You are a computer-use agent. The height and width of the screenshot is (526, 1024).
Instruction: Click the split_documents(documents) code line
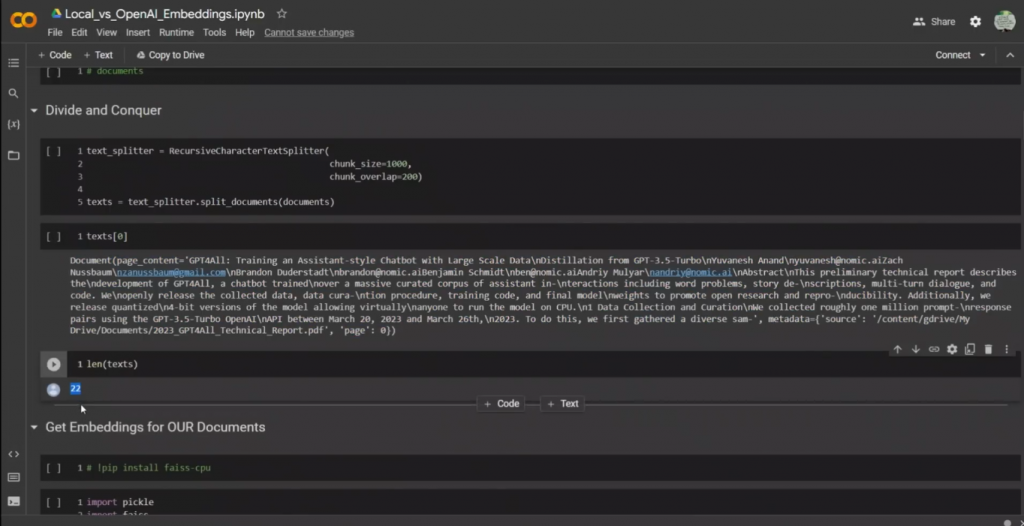coord(210,202)
